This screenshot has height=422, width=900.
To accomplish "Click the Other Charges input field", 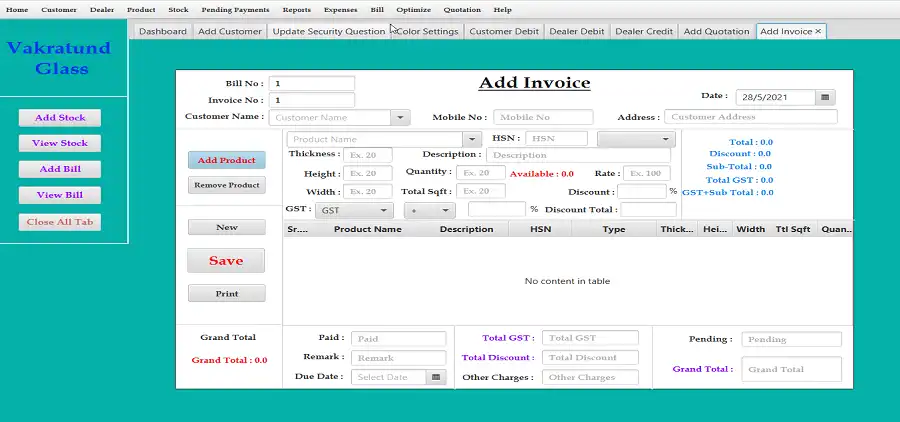I will tap(590, 377).
